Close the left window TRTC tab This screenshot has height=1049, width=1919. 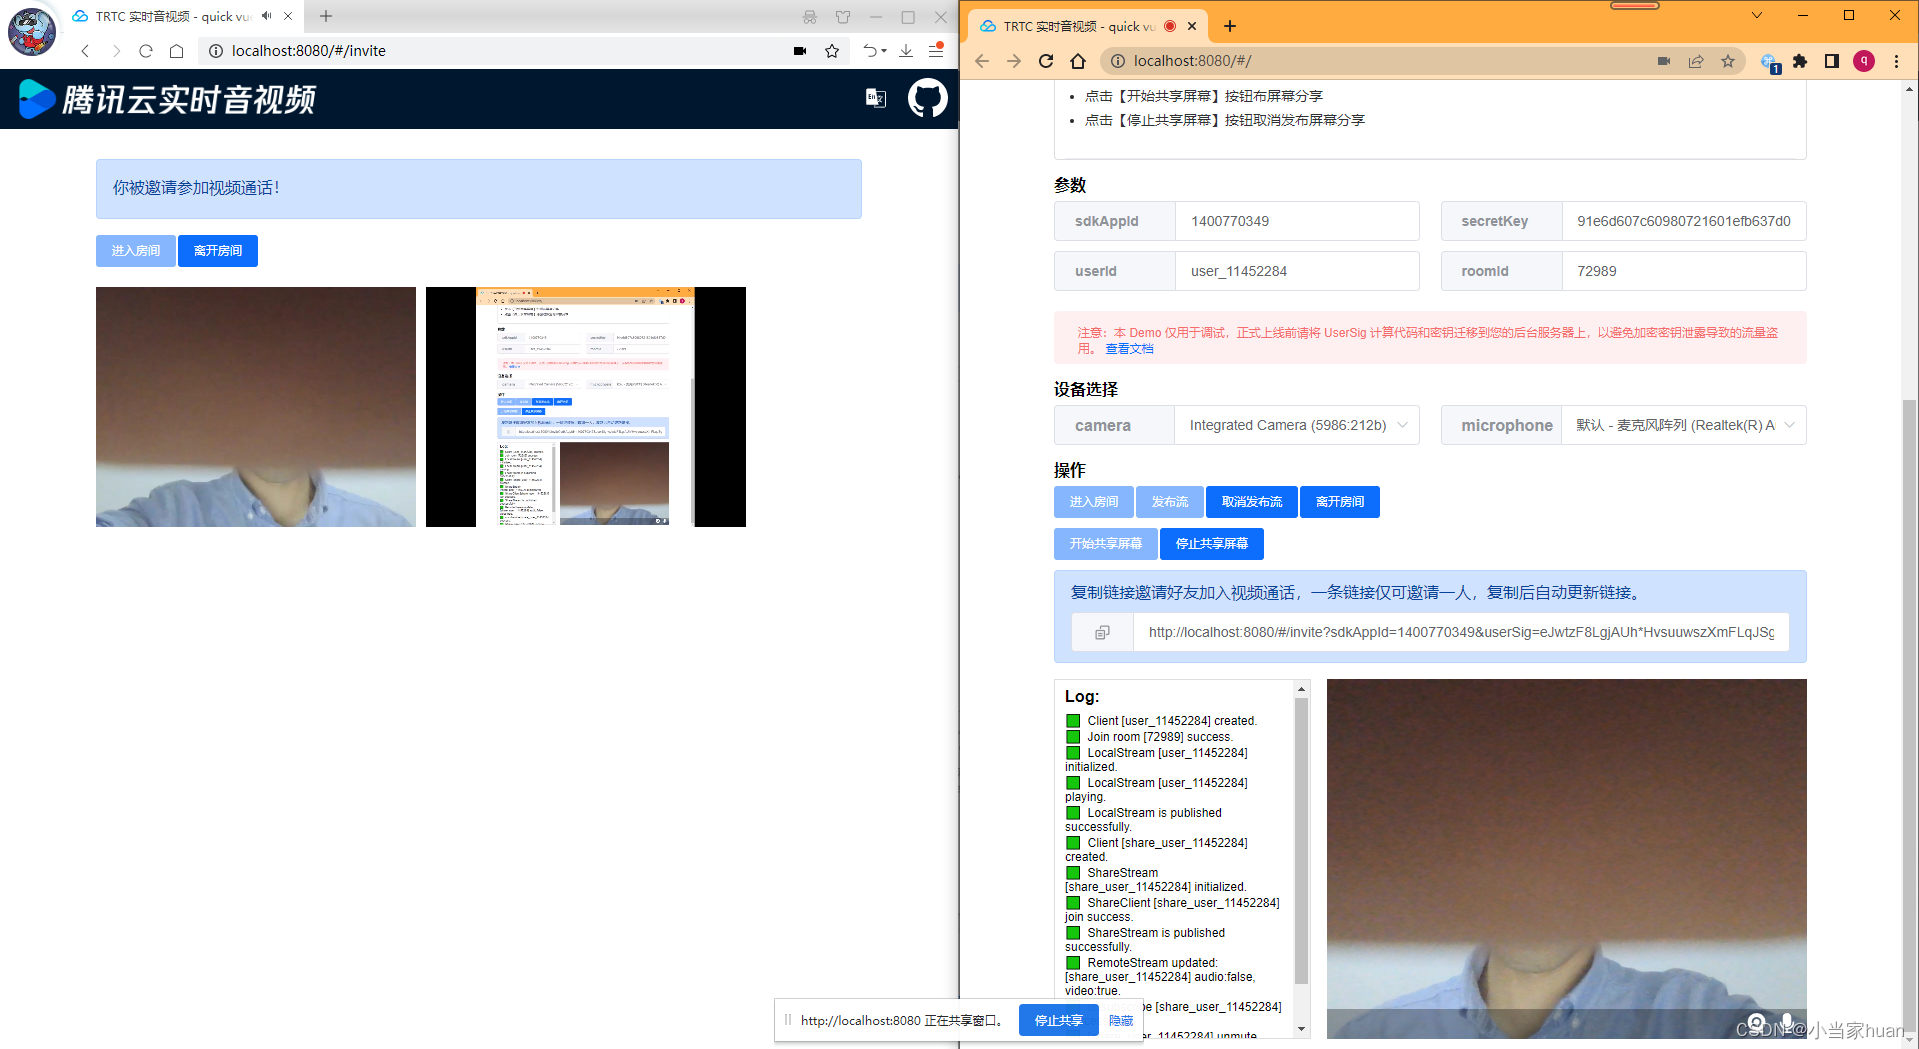288,16
